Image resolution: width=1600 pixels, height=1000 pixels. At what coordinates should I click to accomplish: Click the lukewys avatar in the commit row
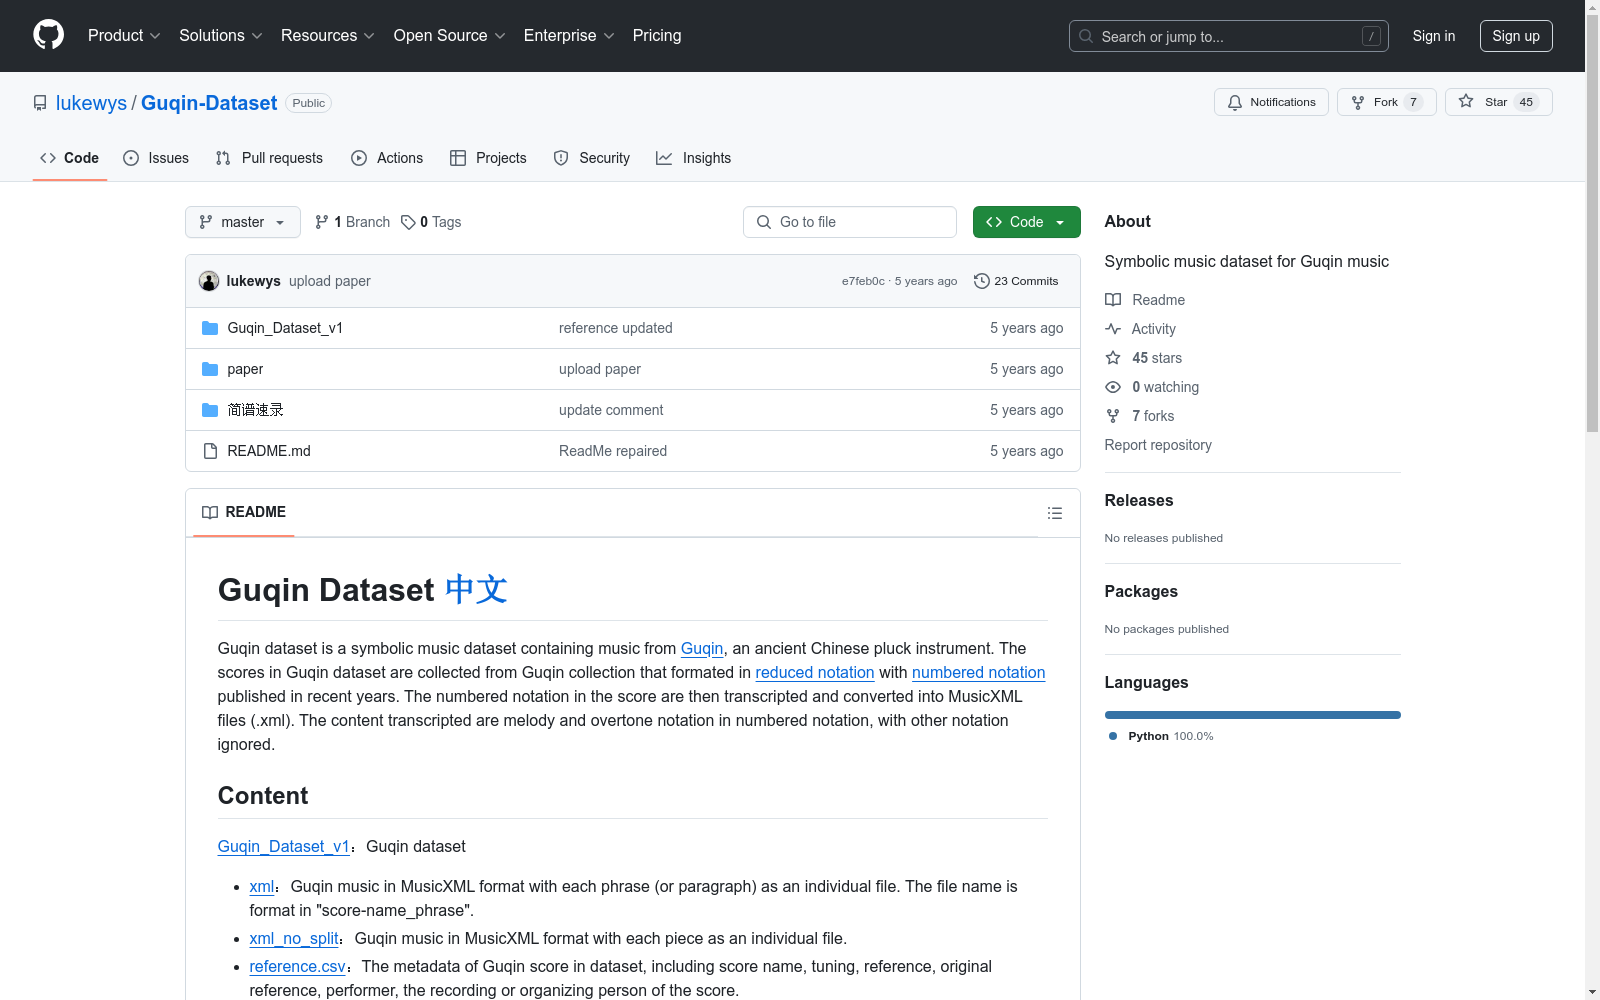point(209,281)
